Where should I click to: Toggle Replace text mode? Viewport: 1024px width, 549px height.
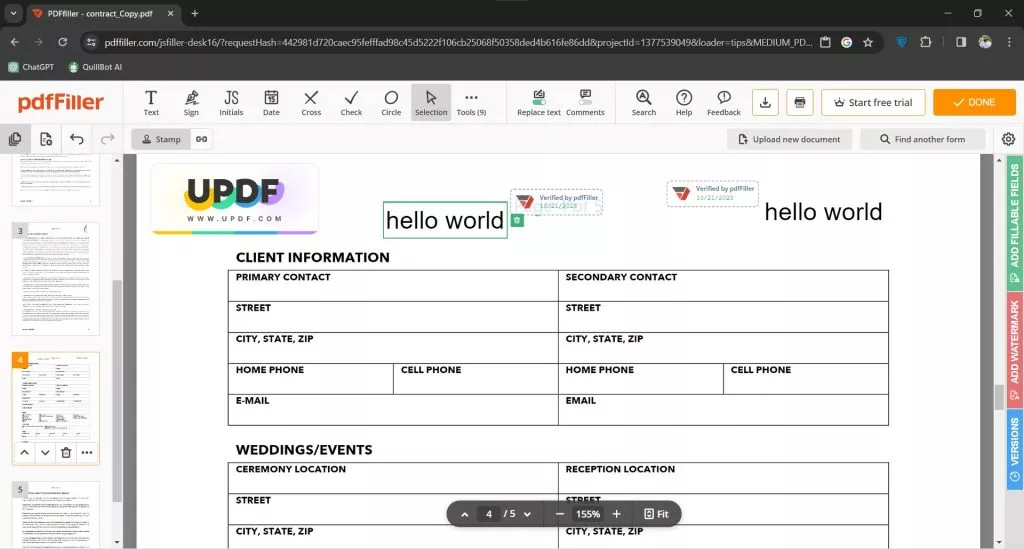pyautogui.click(x=539, y=102)
